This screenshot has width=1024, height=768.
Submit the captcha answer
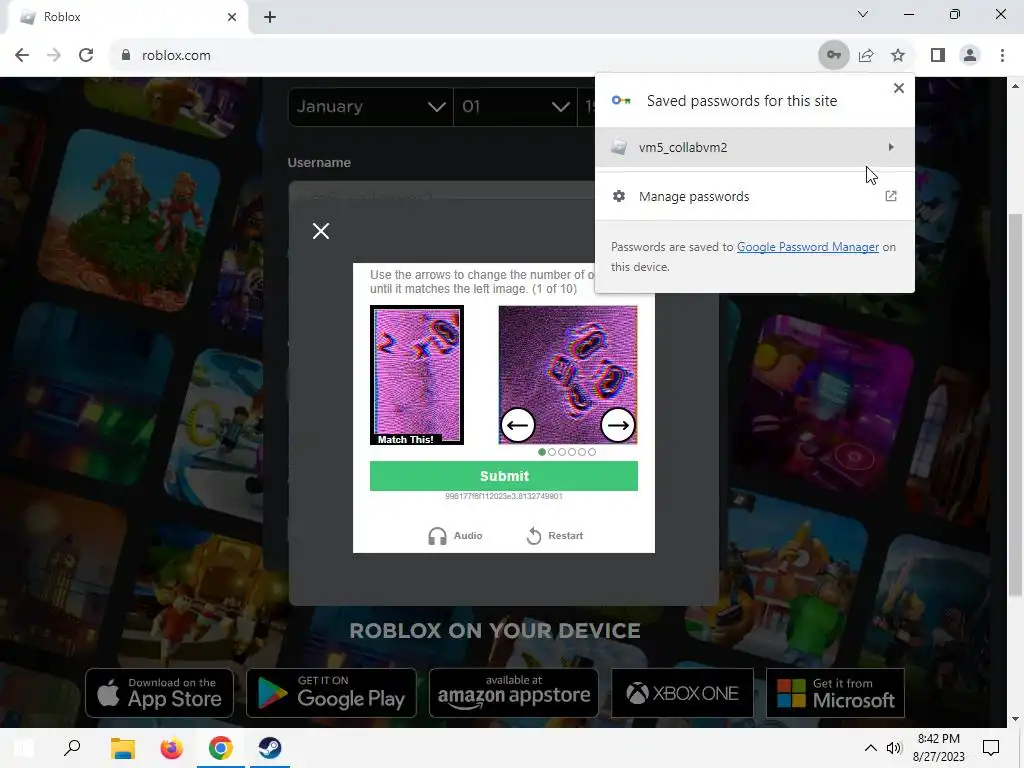point(504,476)
